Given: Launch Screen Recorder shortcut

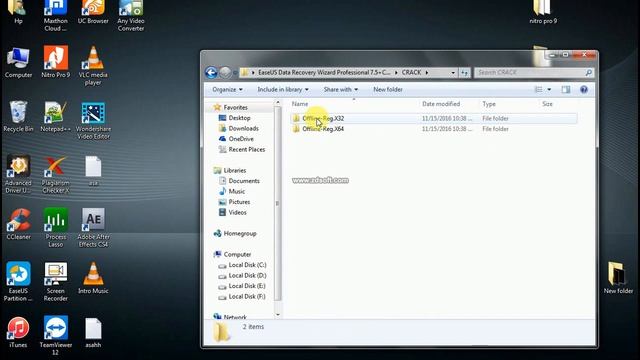Looking at the screenshot, I should coord(56,282).
